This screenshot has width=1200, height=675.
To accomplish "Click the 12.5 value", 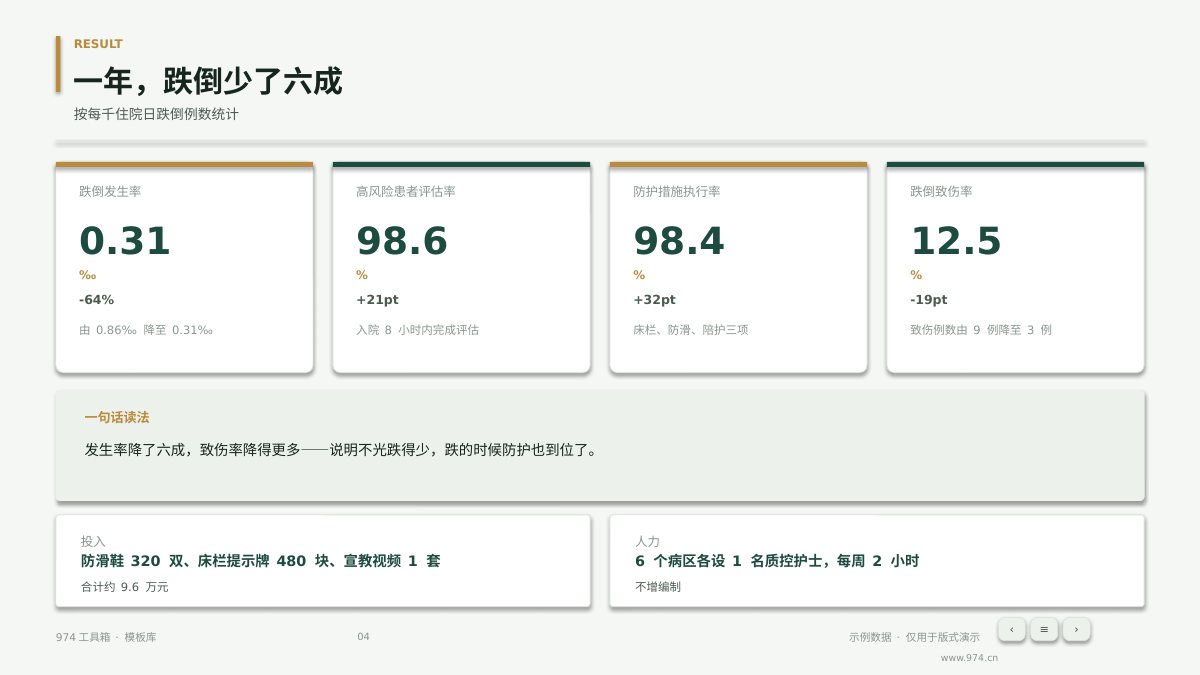I will point(956,242).
